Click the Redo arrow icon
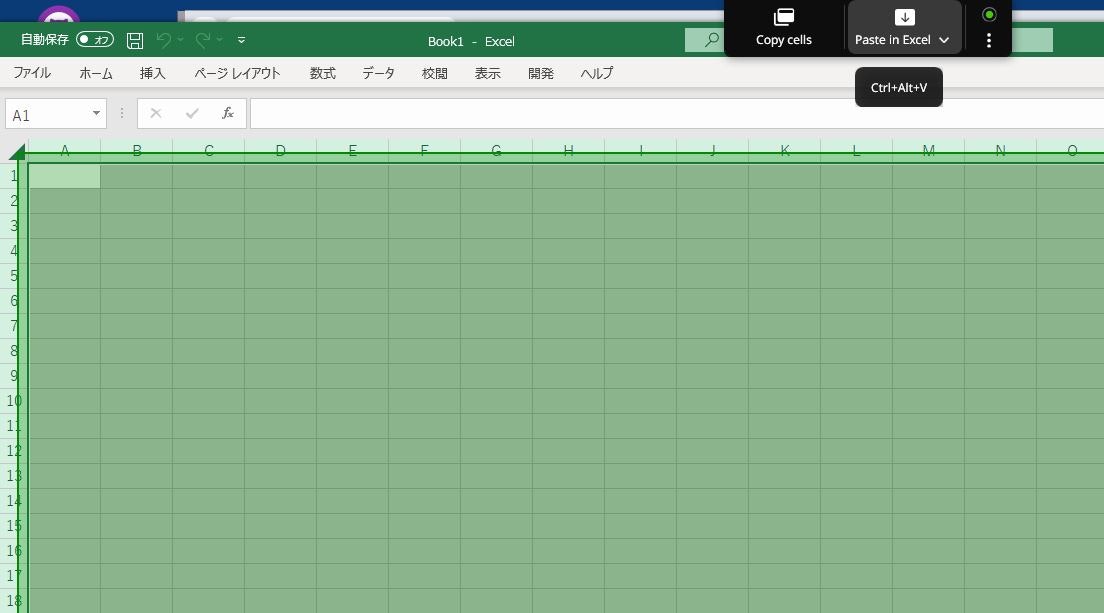 pyautogui.click(x=203, y=40)
